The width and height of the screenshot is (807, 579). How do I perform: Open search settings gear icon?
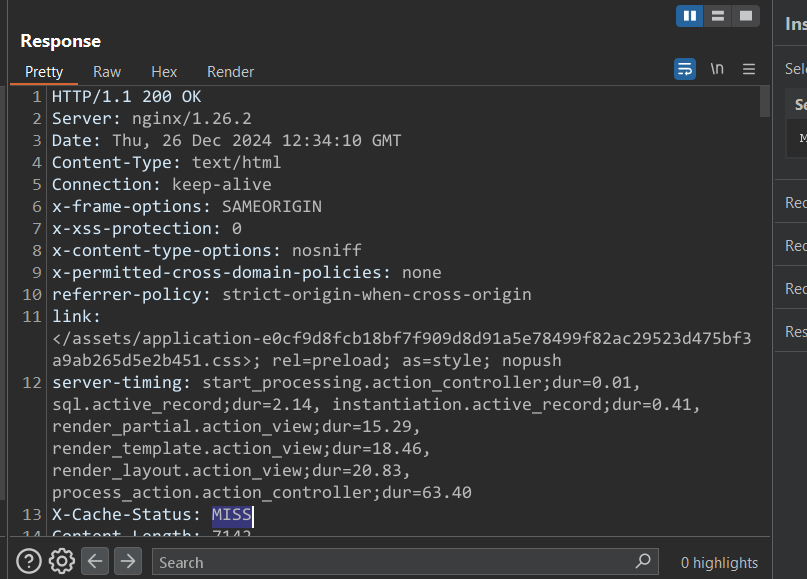(x=62, y=561)
